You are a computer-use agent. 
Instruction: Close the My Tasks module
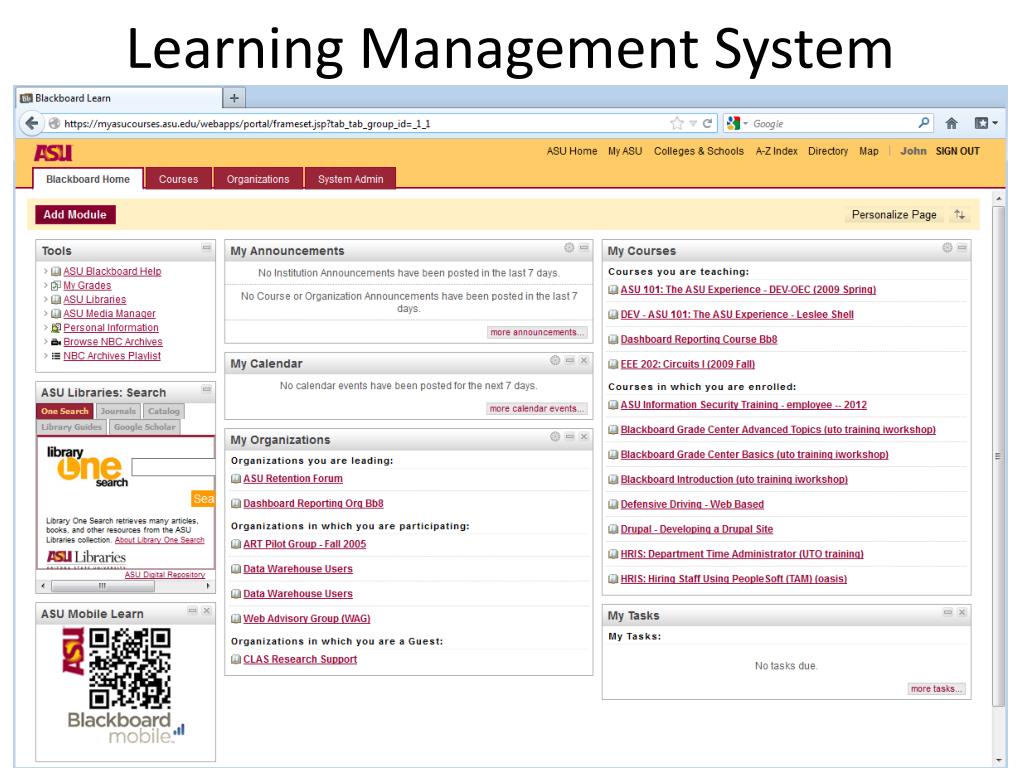click(962, 613)
